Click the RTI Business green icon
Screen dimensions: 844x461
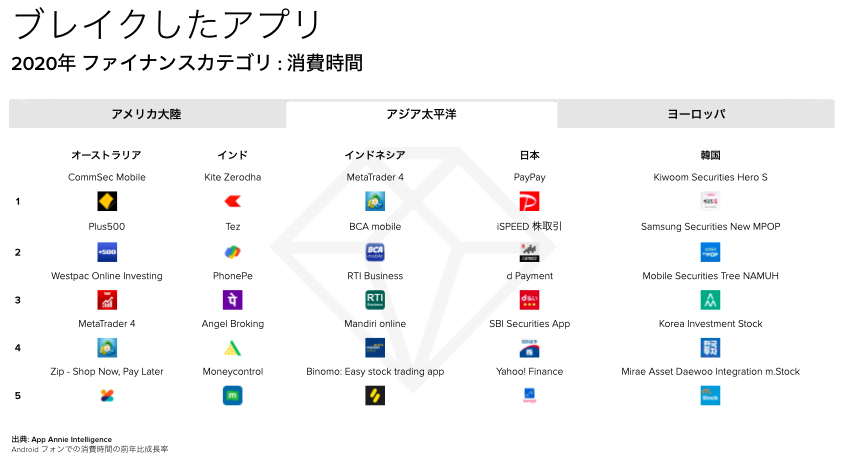point(375,300)
